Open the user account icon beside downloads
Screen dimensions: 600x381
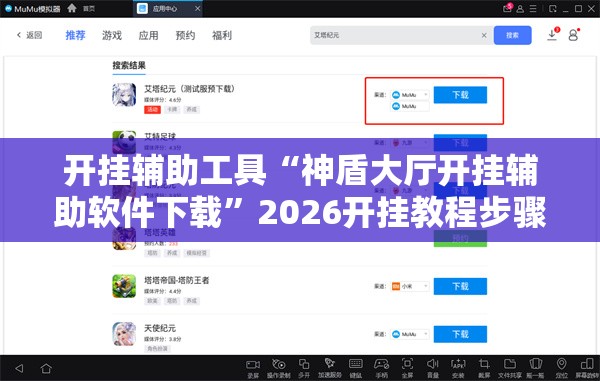(573, 35)
